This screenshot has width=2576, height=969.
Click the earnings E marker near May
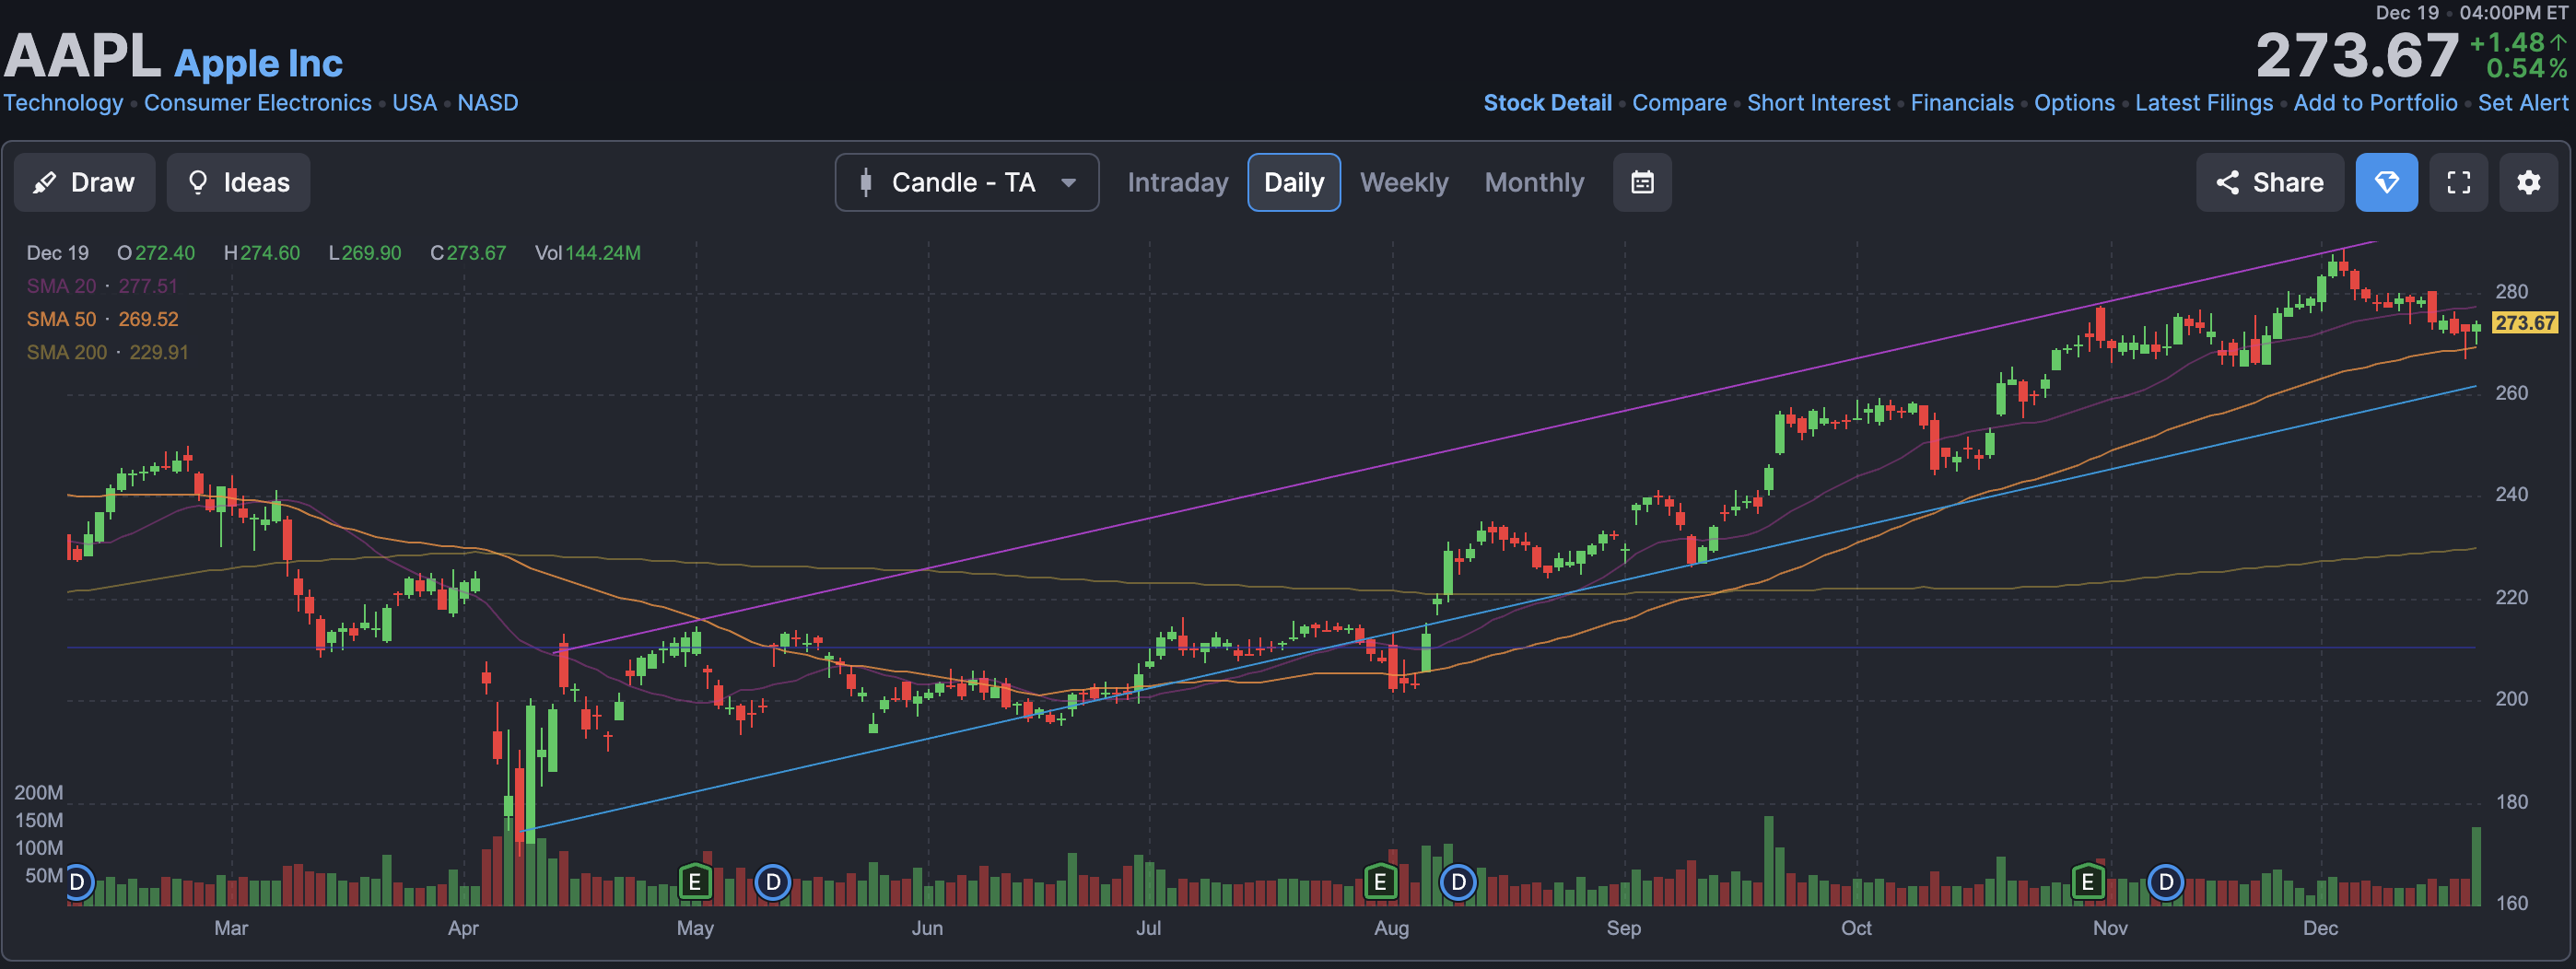(x=694, y=882)
